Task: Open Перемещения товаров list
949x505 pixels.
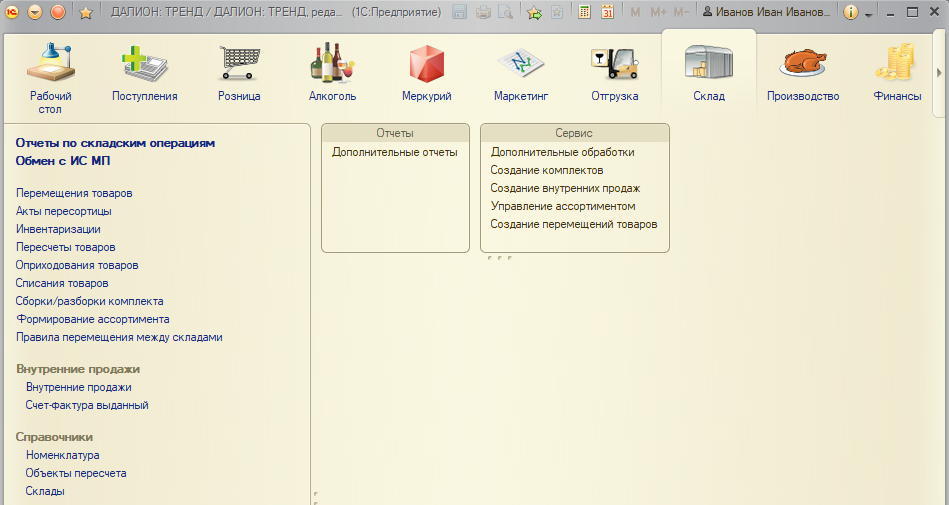Action: (74, 193)
